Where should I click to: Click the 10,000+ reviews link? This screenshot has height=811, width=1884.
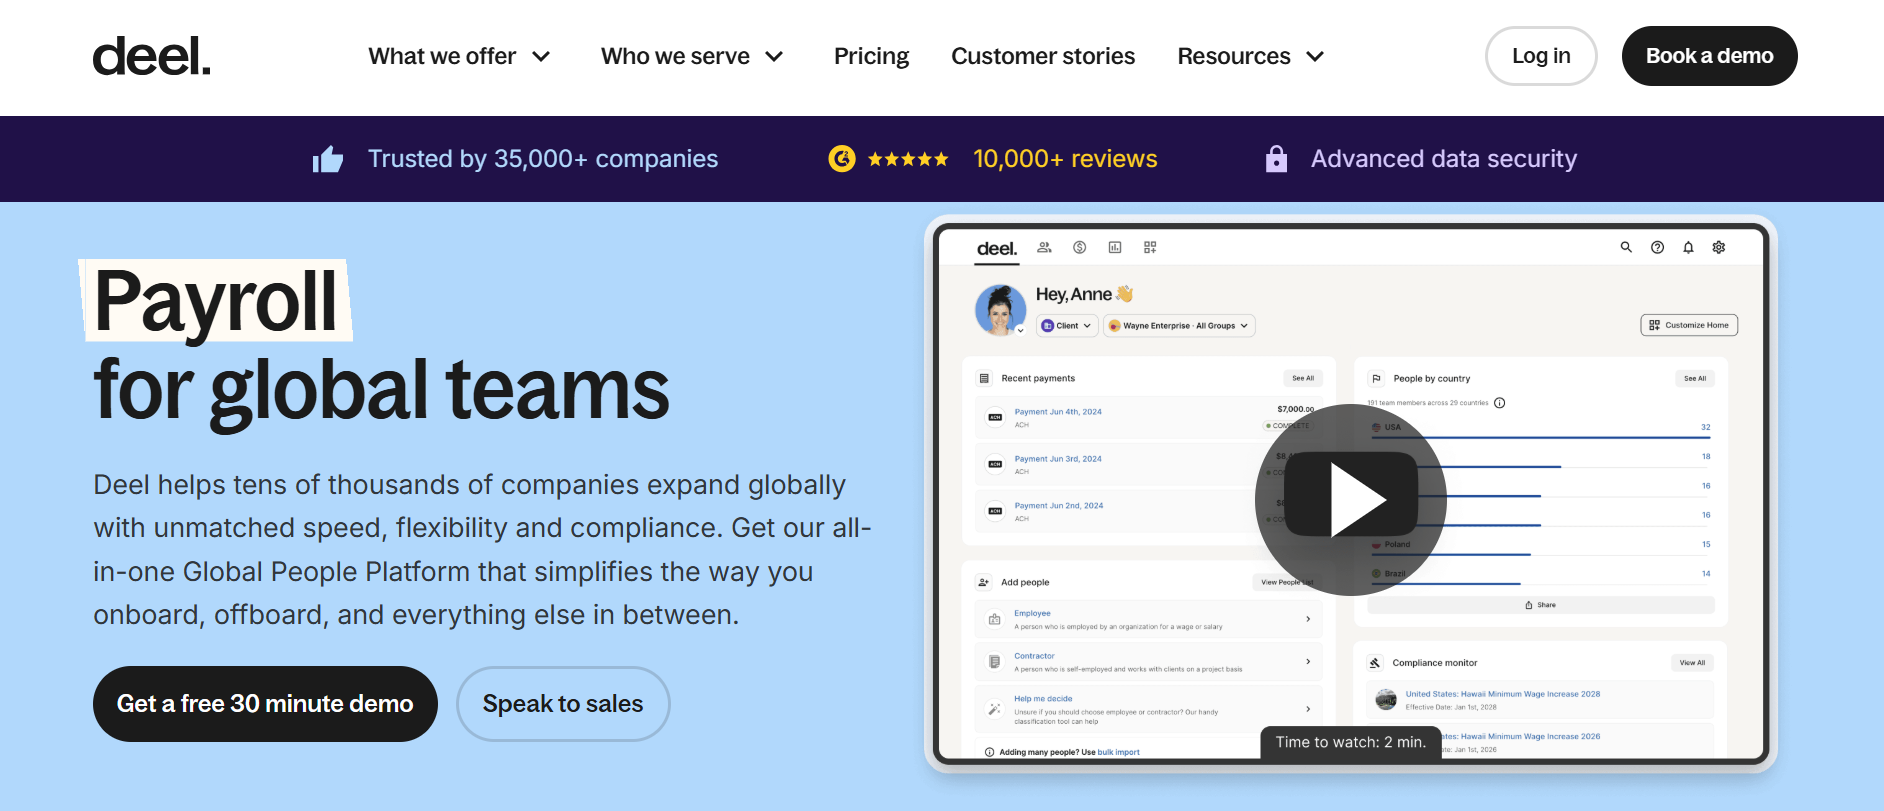click(1065, 159)
